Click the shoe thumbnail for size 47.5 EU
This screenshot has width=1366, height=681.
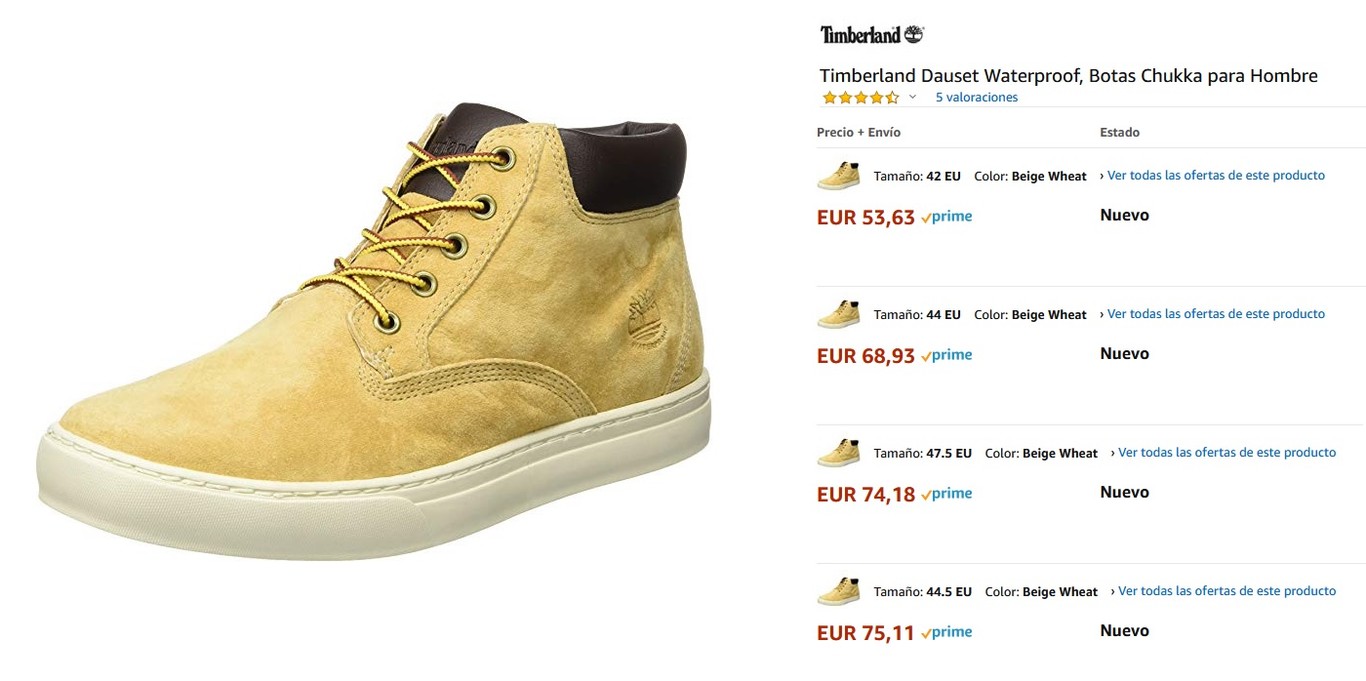(838, 453)
